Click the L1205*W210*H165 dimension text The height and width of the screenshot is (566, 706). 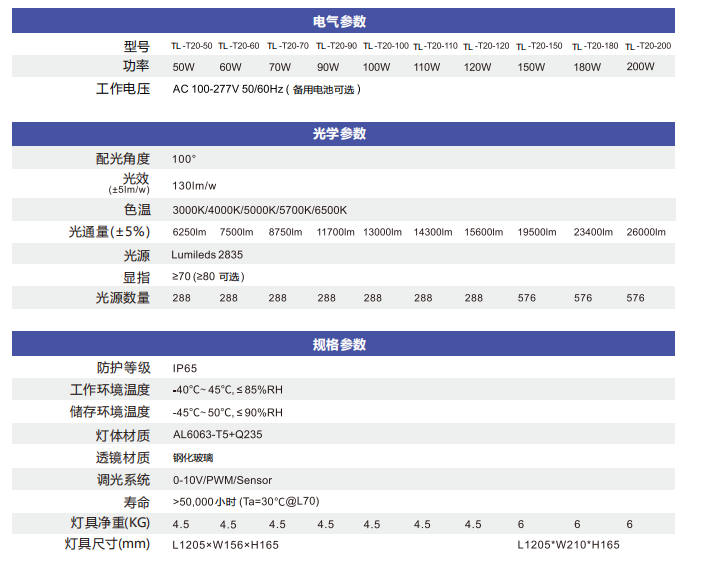pos(568,545)
